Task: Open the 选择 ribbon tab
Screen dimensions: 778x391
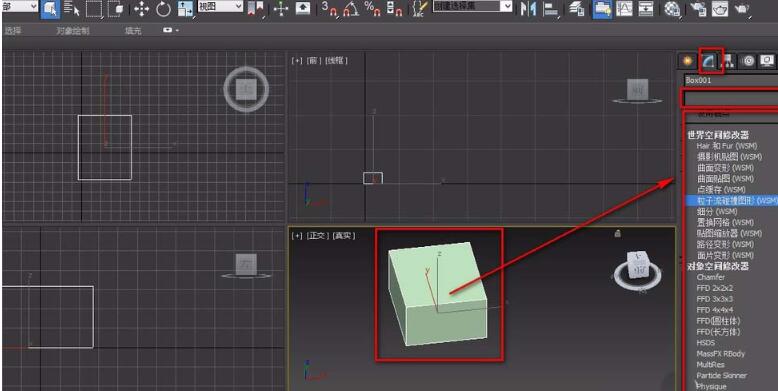Action: tap(12, 31)
